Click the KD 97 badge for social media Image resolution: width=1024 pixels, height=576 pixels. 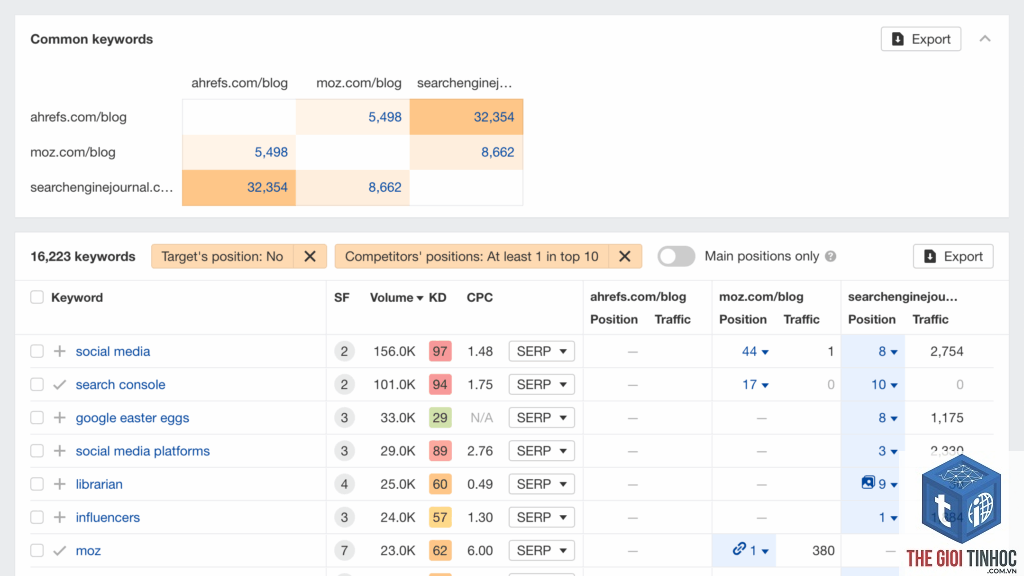pyautogui.click(x=440, y=351)
